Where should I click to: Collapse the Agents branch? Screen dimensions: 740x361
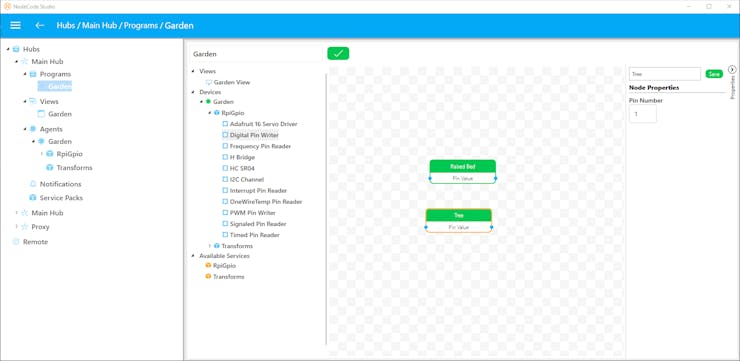25,129
